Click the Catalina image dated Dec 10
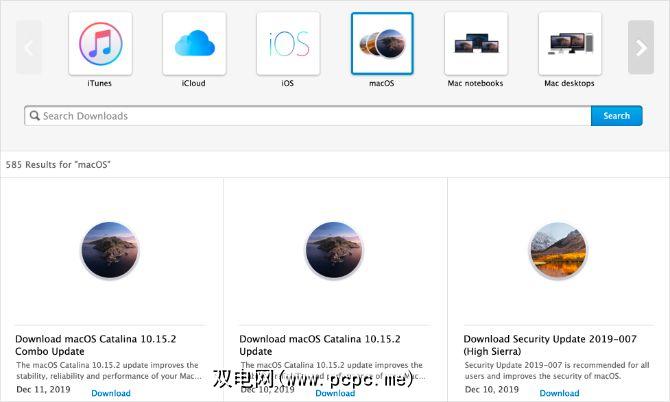Viewport: 670px width, 402px height. click(x=334, y=250)
